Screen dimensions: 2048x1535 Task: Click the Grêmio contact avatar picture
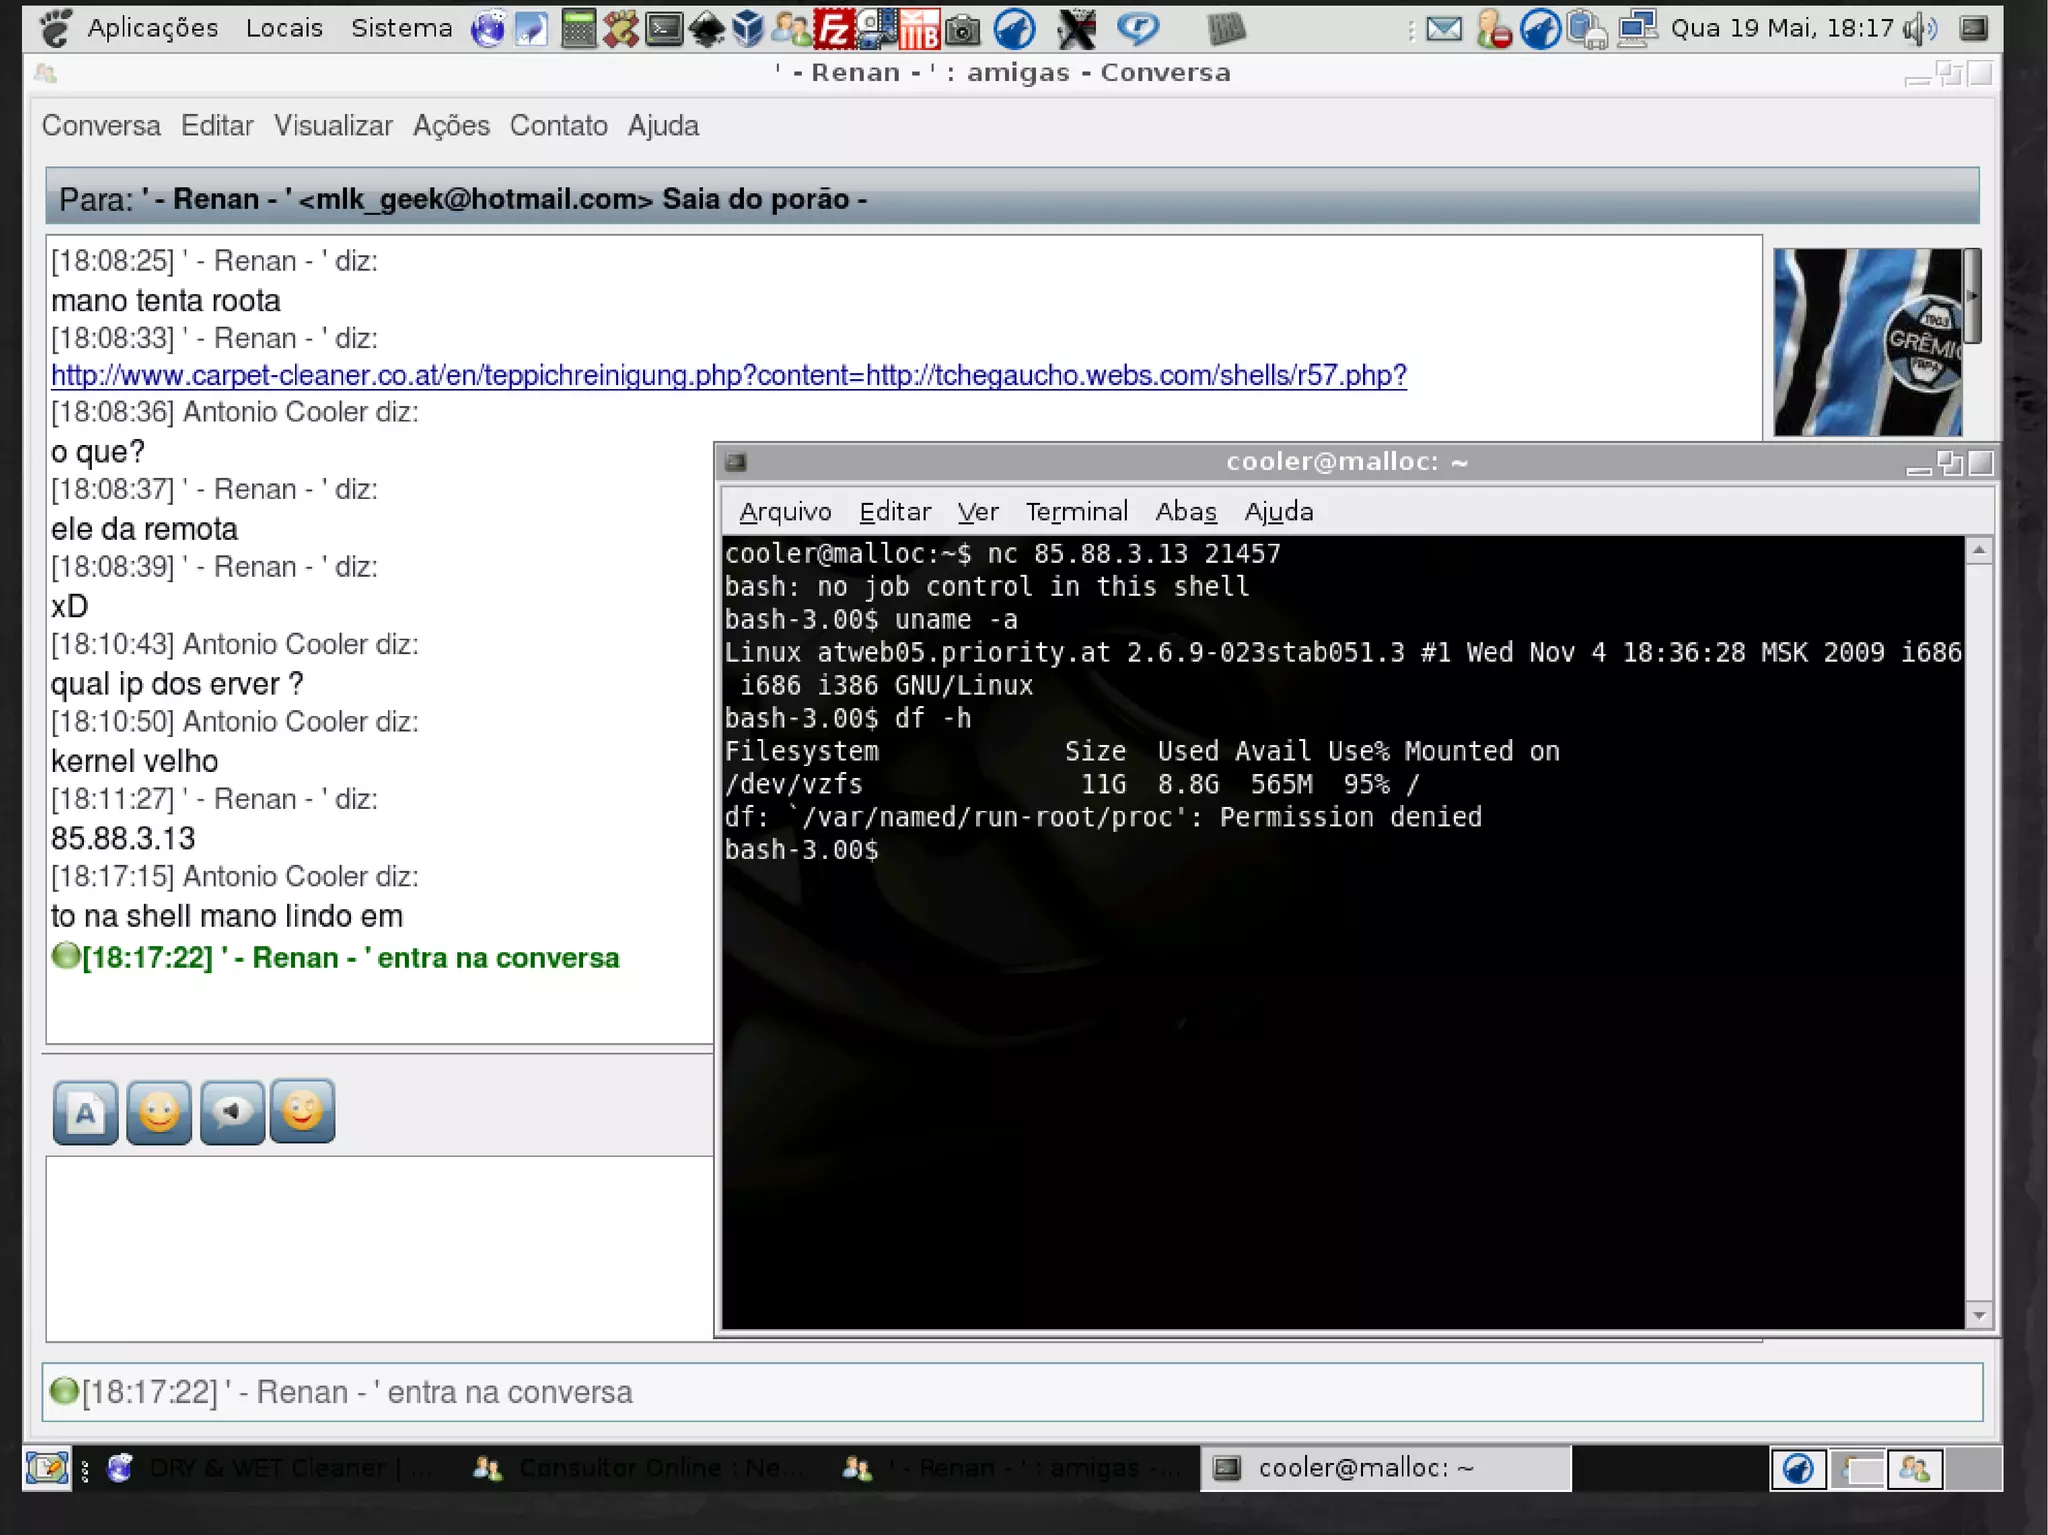pyautogui.click(x=1868, y=342)
